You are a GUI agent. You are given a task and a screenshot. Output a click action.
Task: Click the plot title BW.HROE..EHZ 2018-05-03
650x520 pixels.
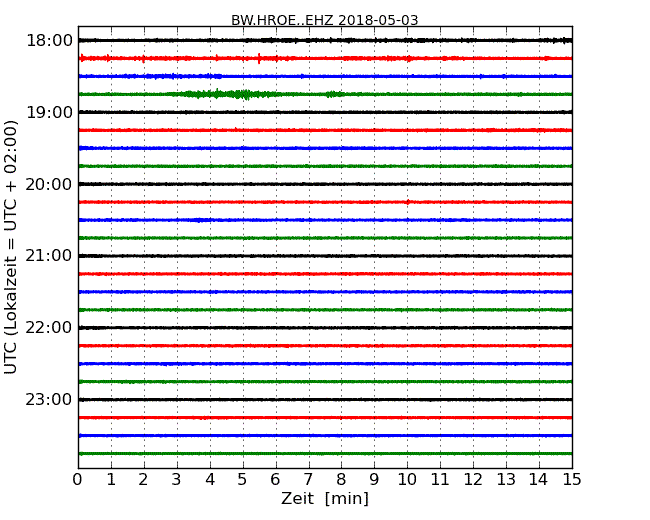click(325, 20)
